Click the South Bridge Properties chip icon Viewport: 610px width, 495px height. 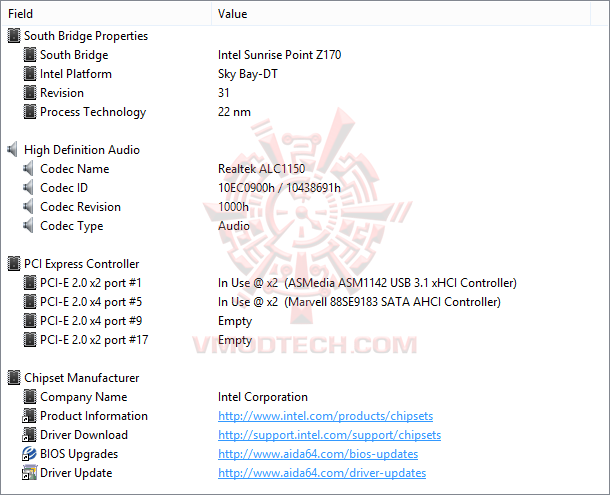pyautogui.click(x=14, y=36)
